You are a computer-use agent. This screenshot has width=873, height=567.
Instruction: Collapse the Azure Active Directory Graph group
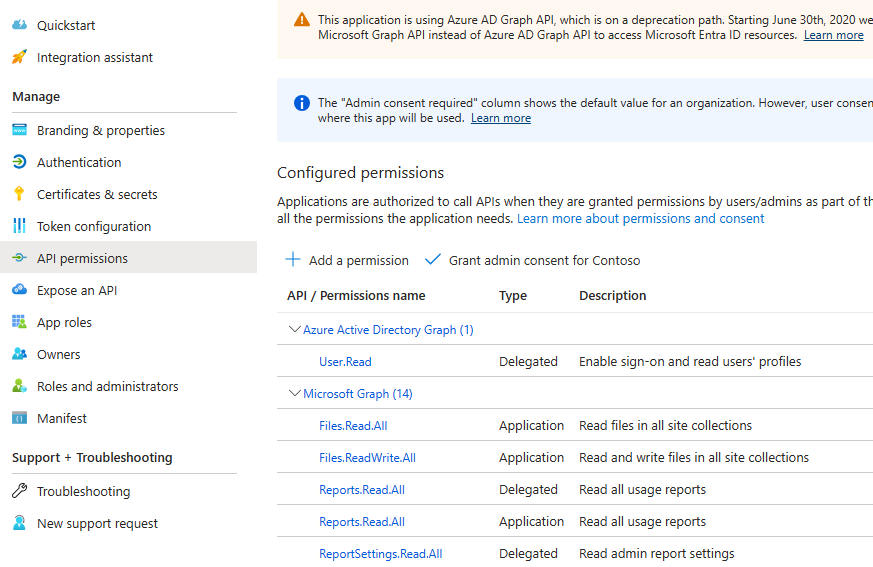pyautogui.click(x=295, y=330)
